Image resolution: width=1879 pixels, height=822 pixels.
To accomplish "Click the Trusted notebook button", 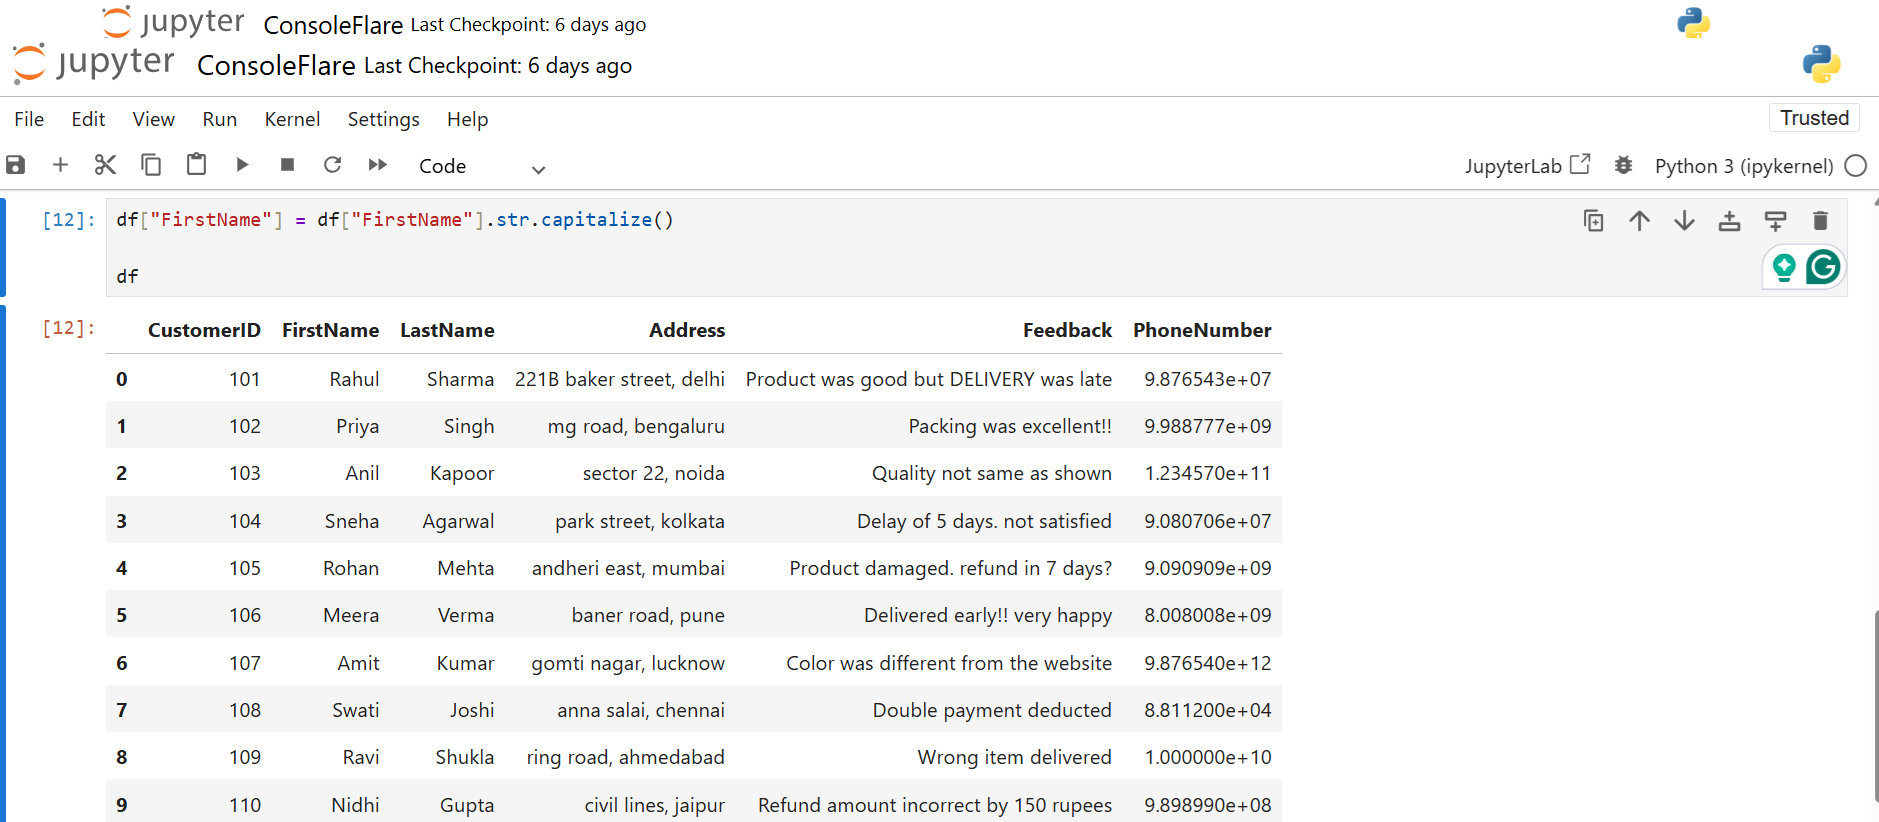I will point(1814,118).
